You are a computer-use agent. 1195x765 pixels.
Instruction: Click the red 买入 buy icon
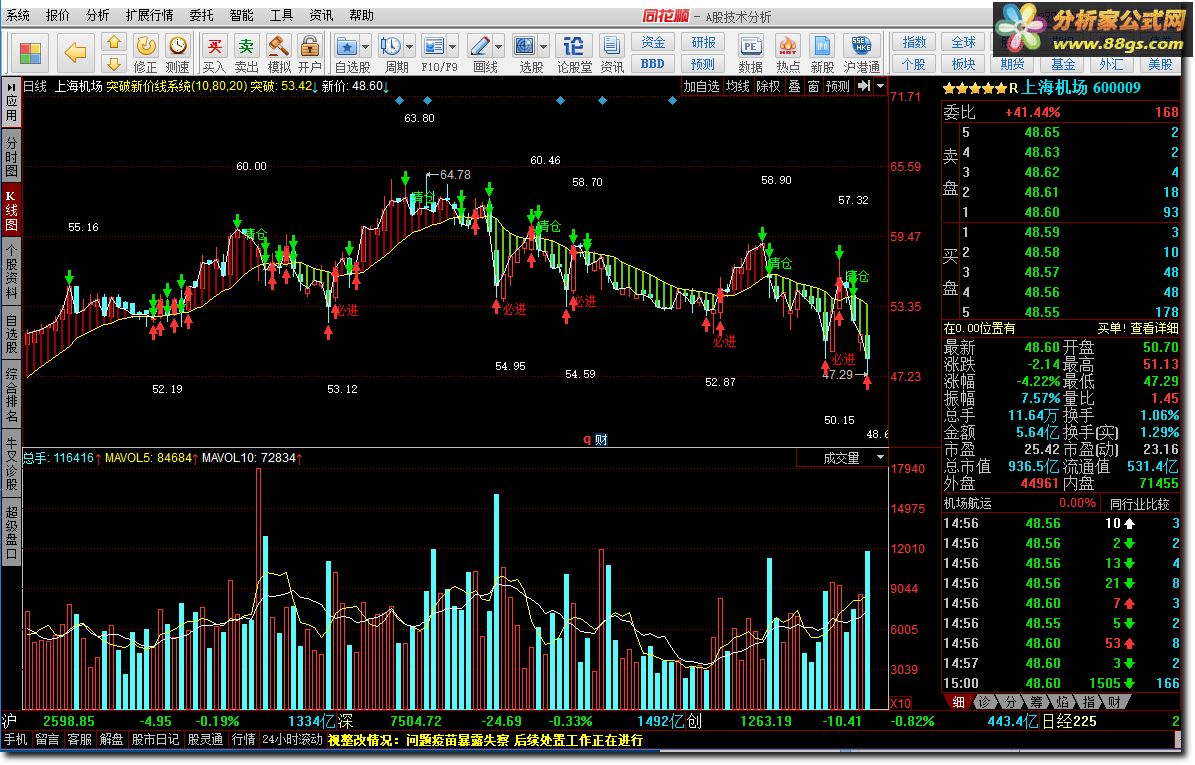click(215, 46)
